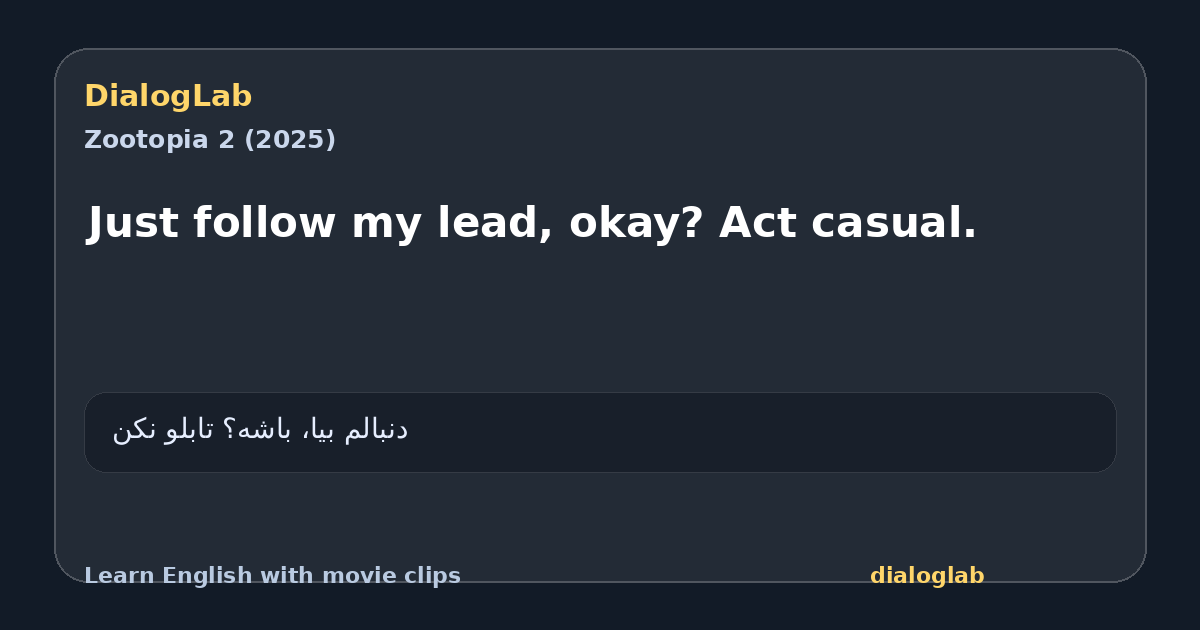Select the year (2025) beside the movie title
Screen dimensions: 1200x630
(290, 140)
